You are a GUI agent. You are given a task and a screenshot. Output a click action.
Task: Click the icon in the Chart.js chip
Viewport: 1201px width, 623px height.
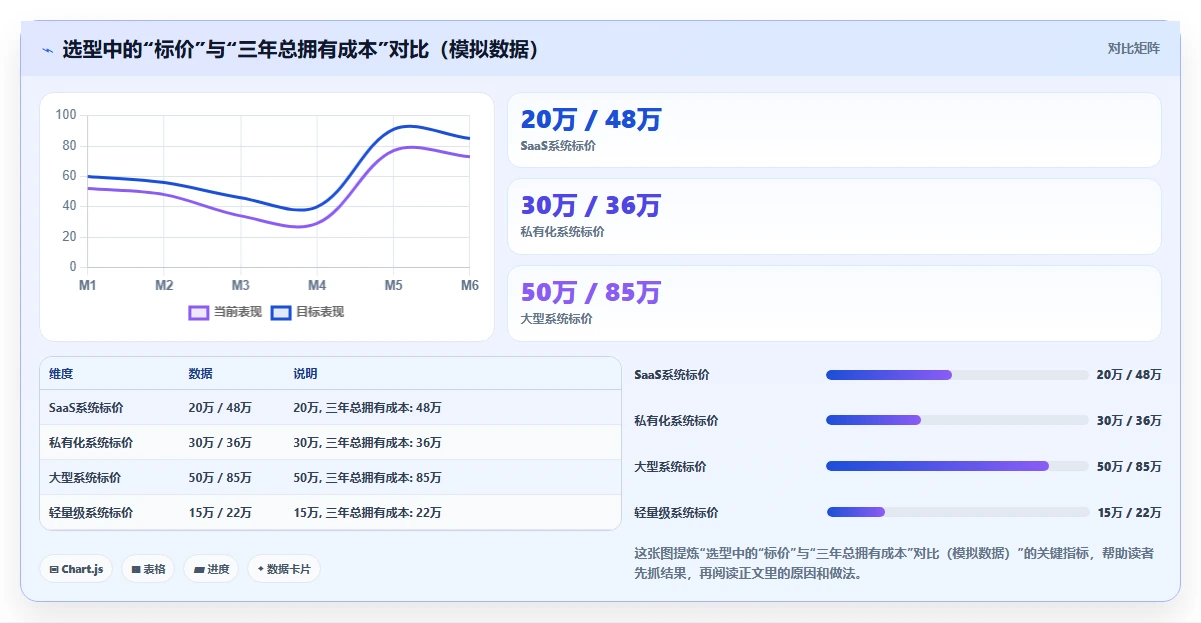(x=54, y=569)
